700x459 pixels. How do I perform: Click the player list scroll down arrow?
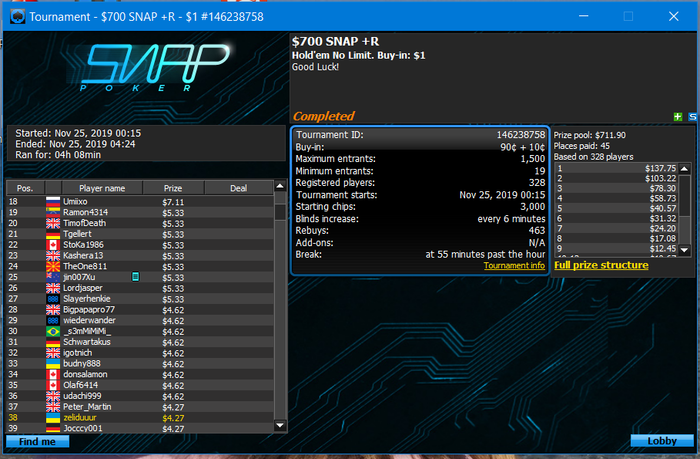coord(280,426)
